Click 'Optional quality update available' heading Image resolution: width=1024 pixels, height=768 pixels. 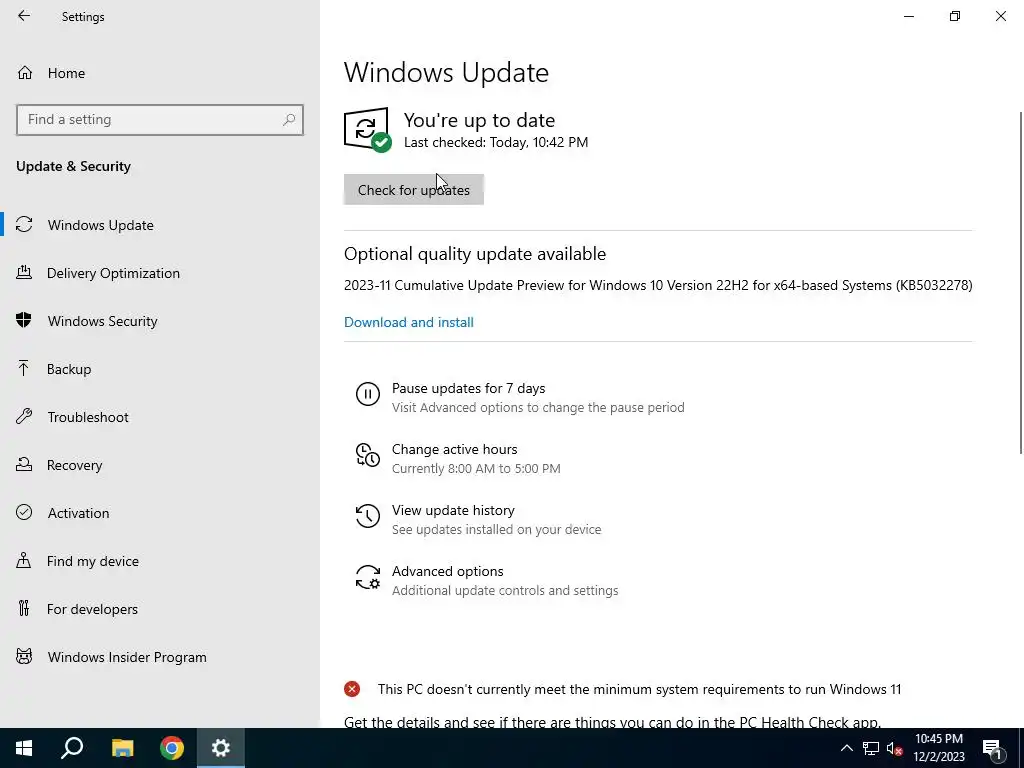(475, 253)
